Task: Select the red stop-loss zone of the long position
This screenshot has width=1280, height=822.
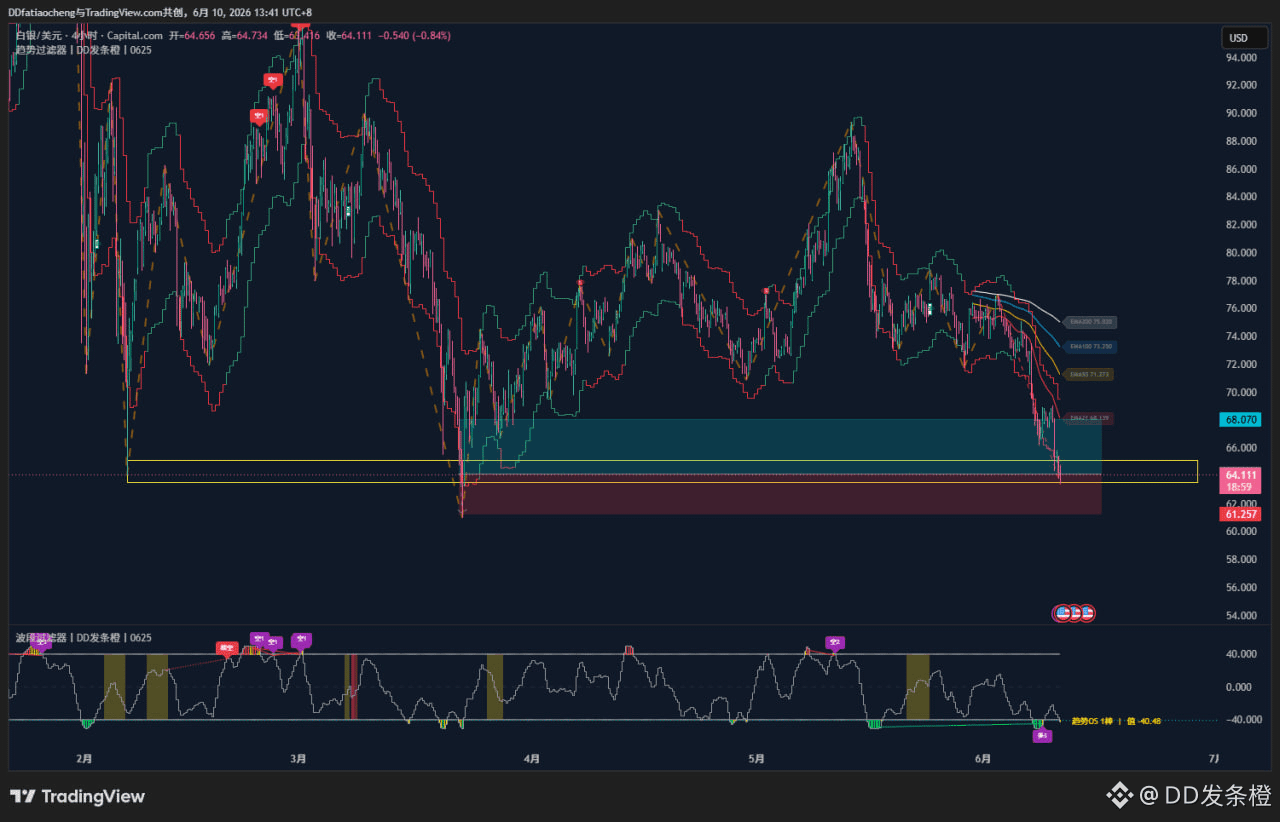Action: (x=783, y=494)
